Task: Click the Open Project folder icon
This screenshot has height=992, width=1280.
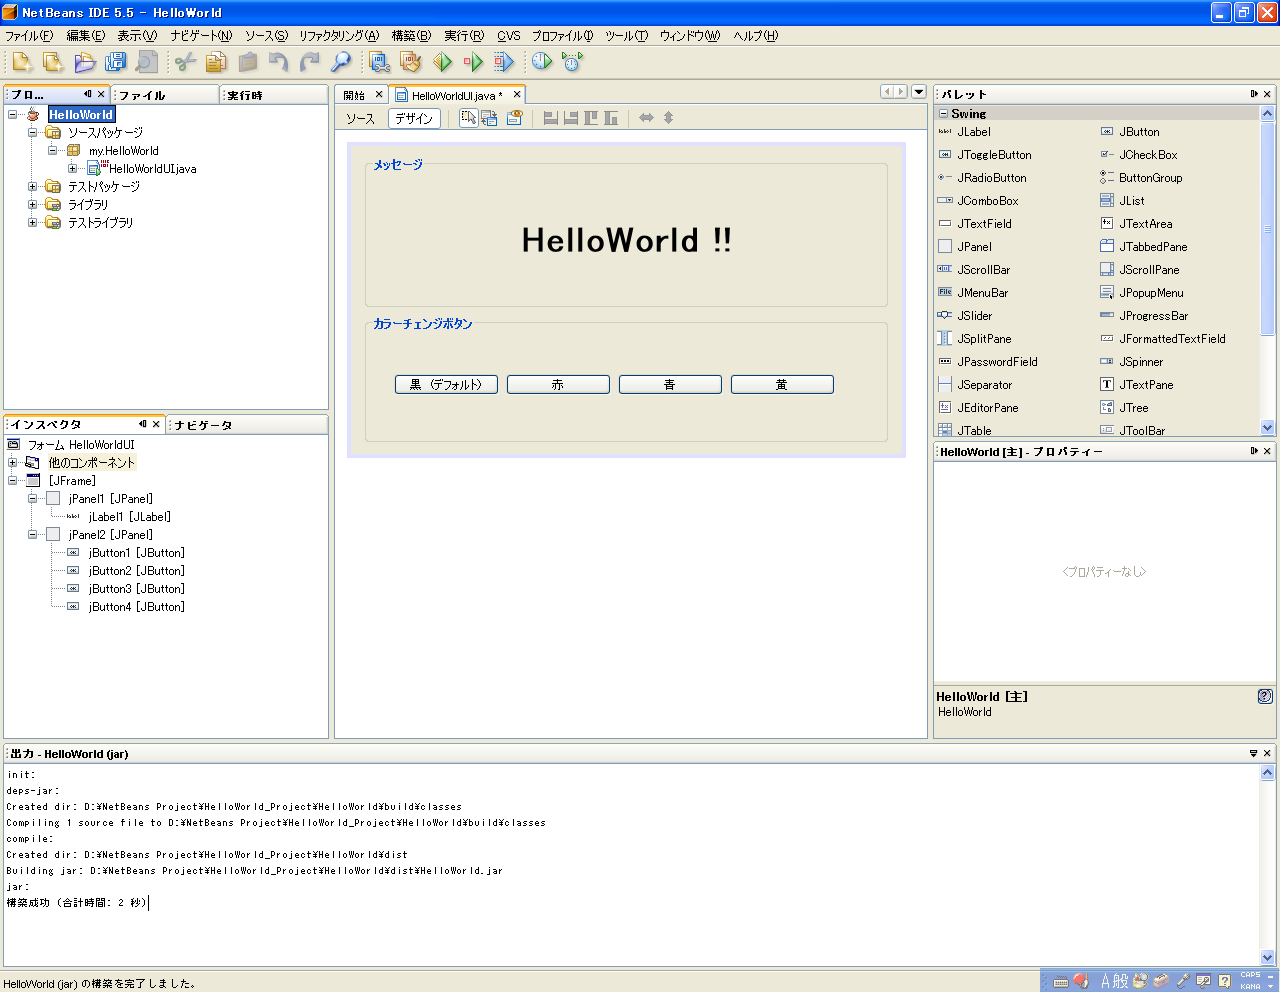Action: (x=85, y=62)
